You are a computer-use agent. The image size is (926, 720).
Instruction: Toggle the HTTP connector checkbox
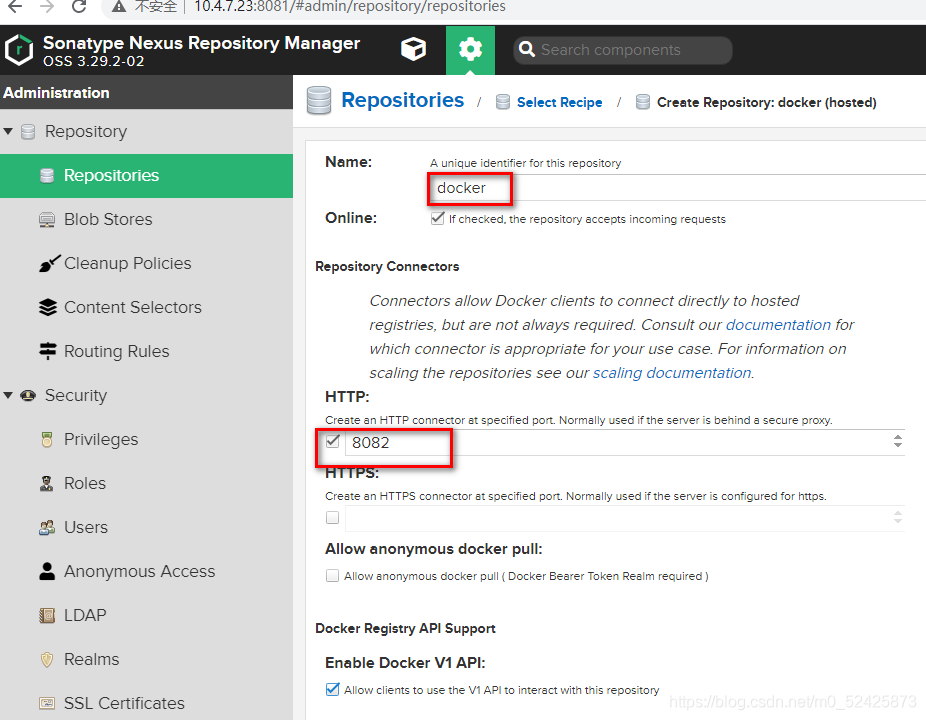(332, 441)
